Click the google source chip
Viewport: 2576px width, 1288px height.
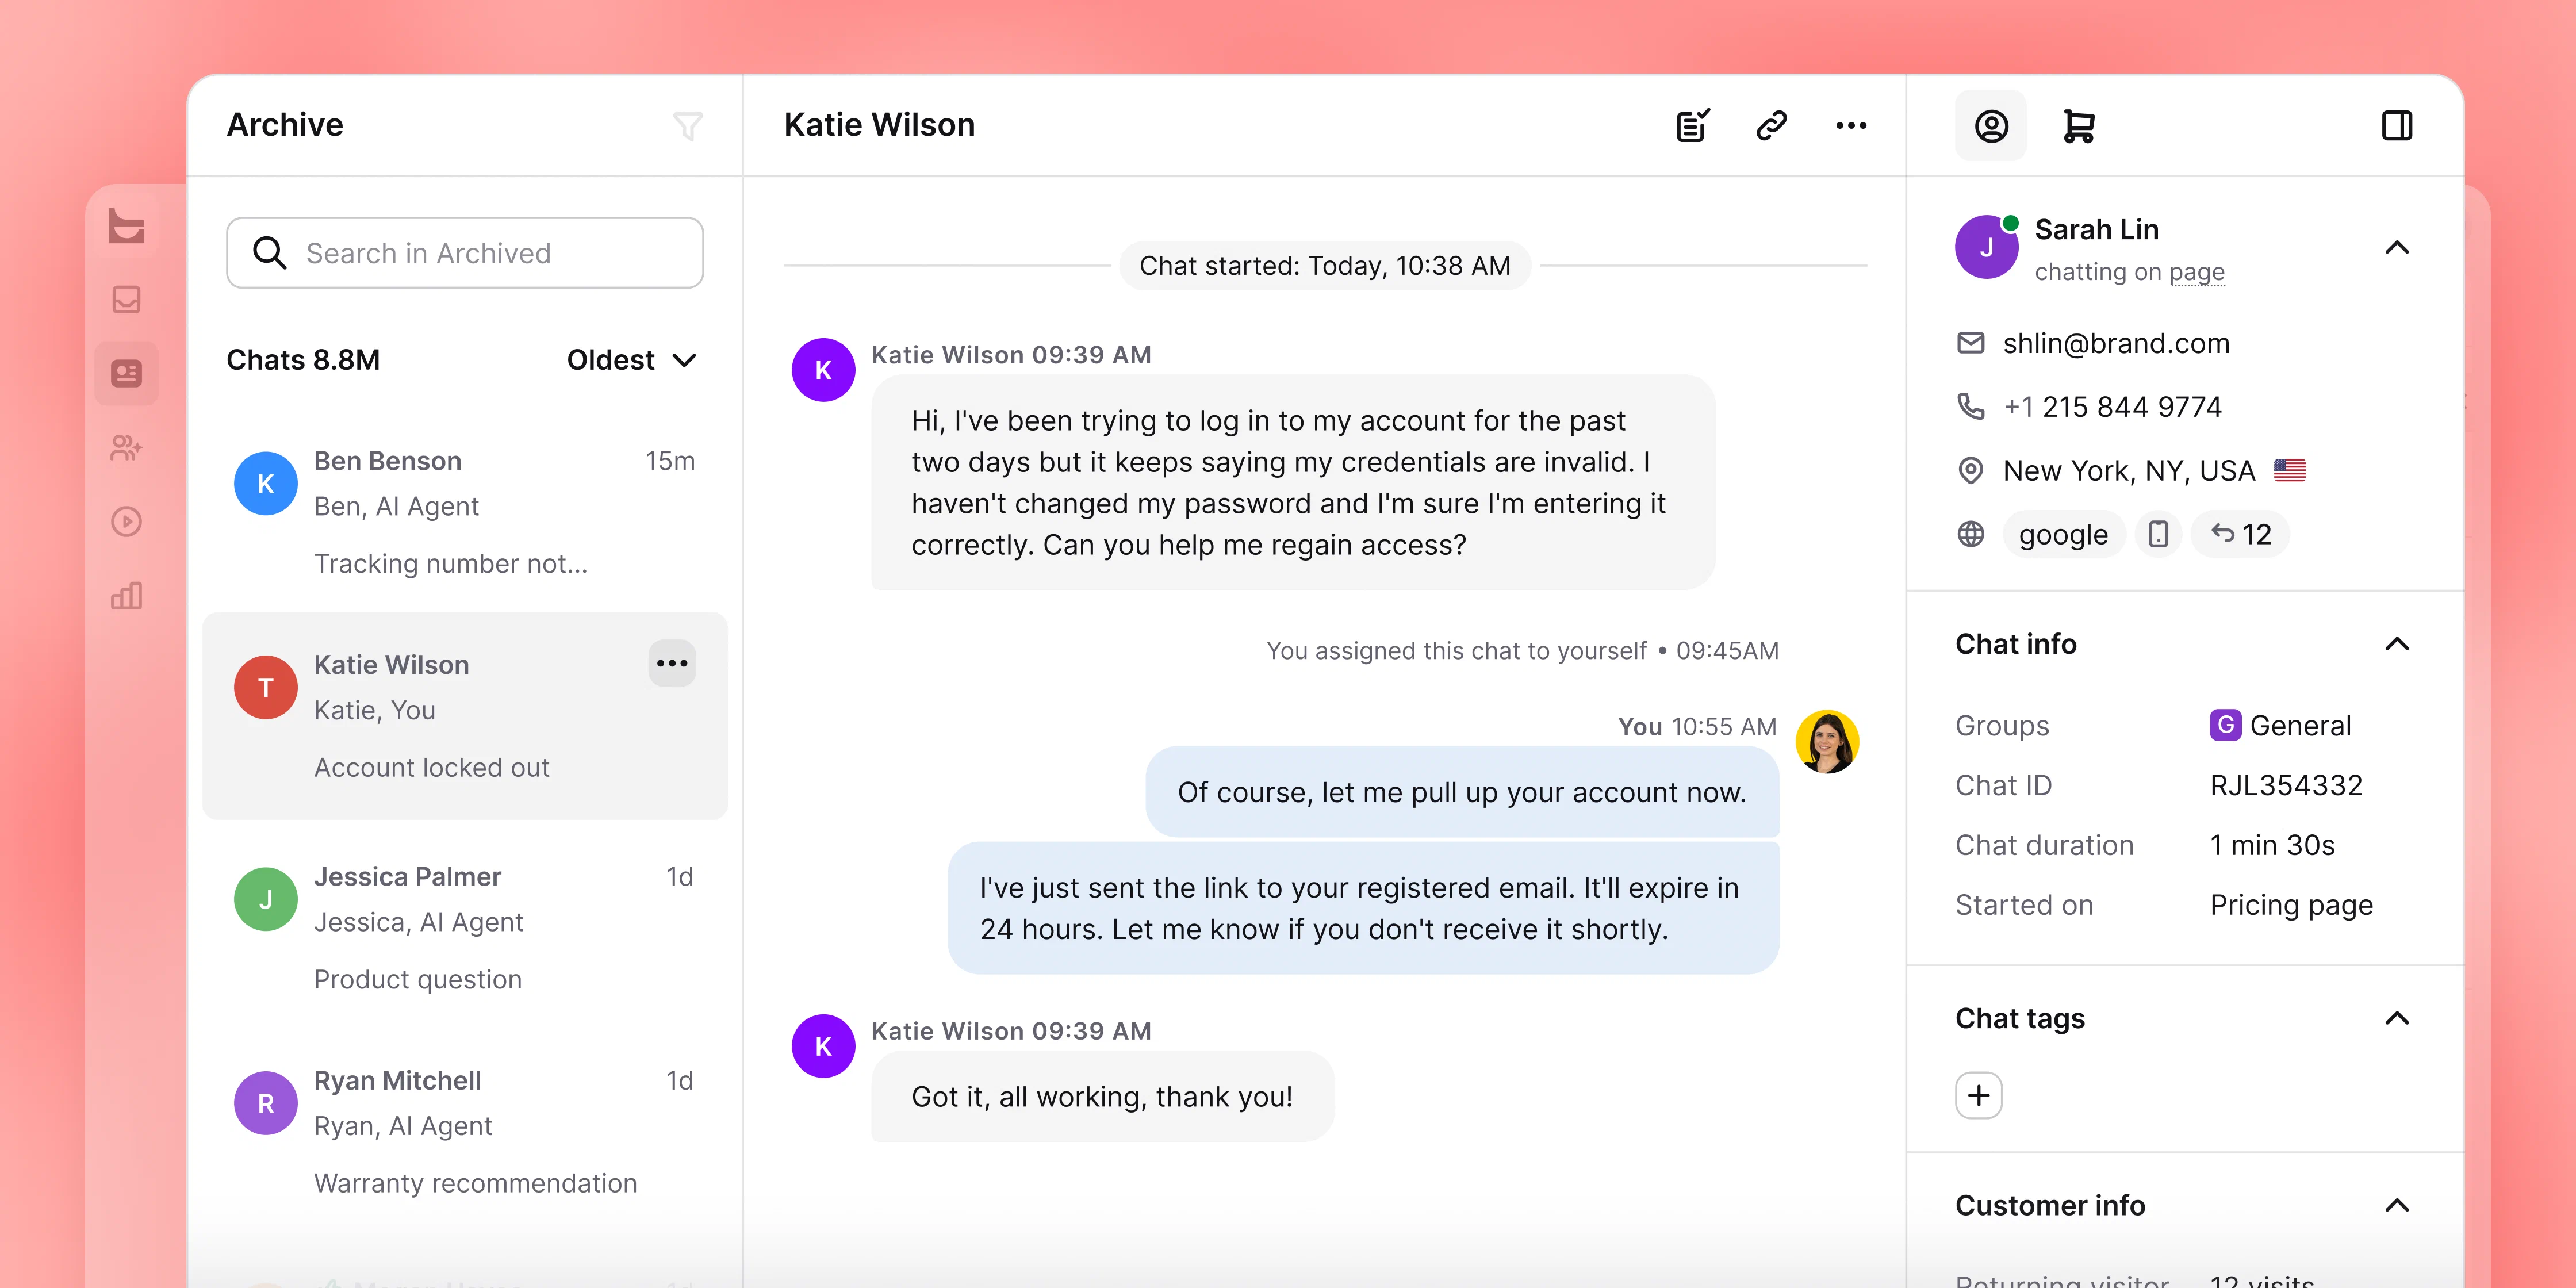click(x=2063, y=534)
